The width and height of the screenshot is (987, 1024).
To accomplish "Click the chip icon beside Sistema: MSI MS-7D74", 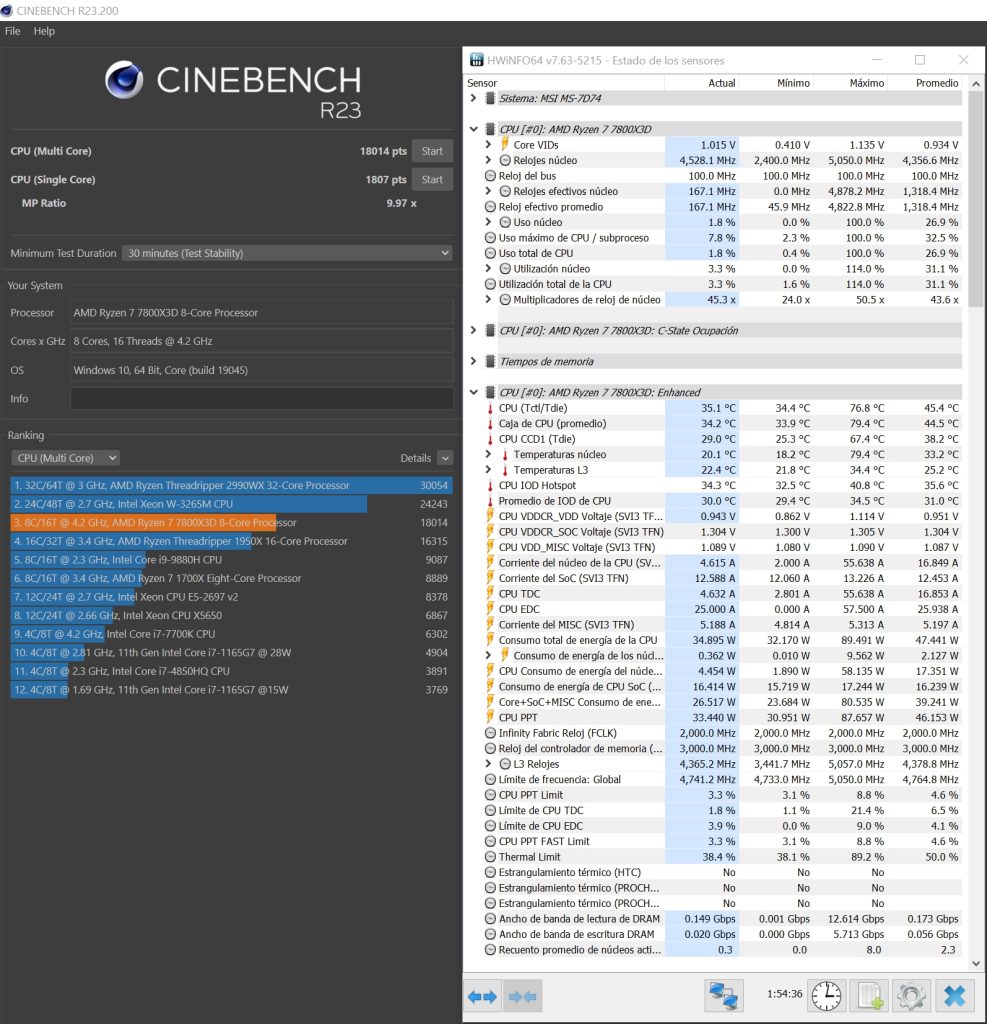I will (490, 98).
